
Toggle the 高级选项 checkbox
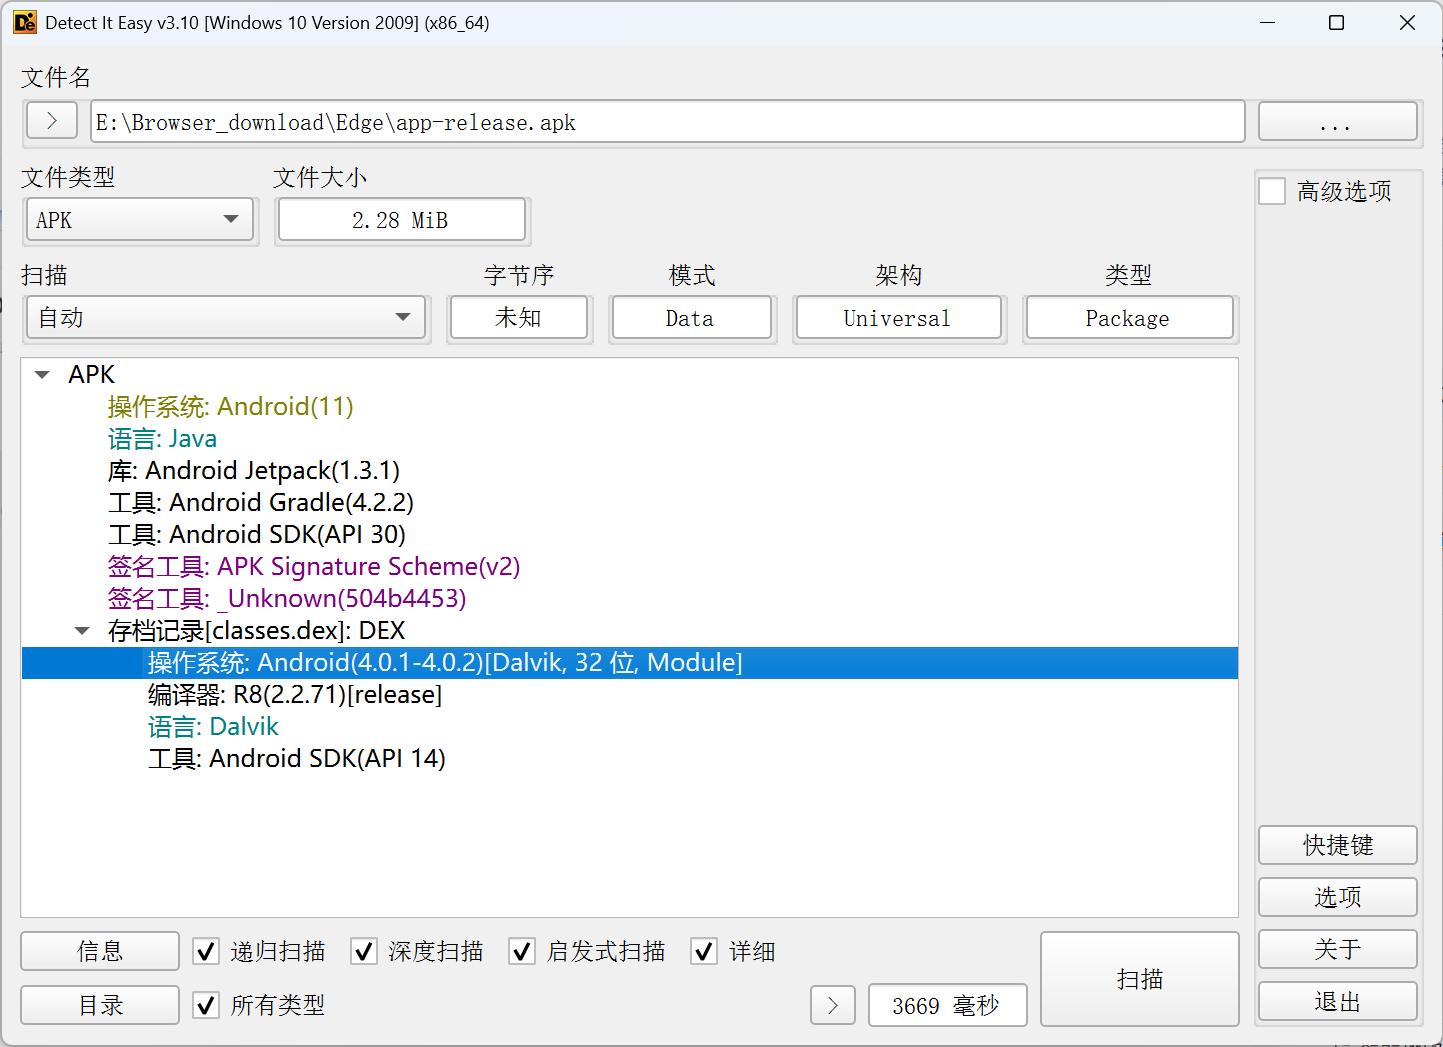coord(1272,191)
